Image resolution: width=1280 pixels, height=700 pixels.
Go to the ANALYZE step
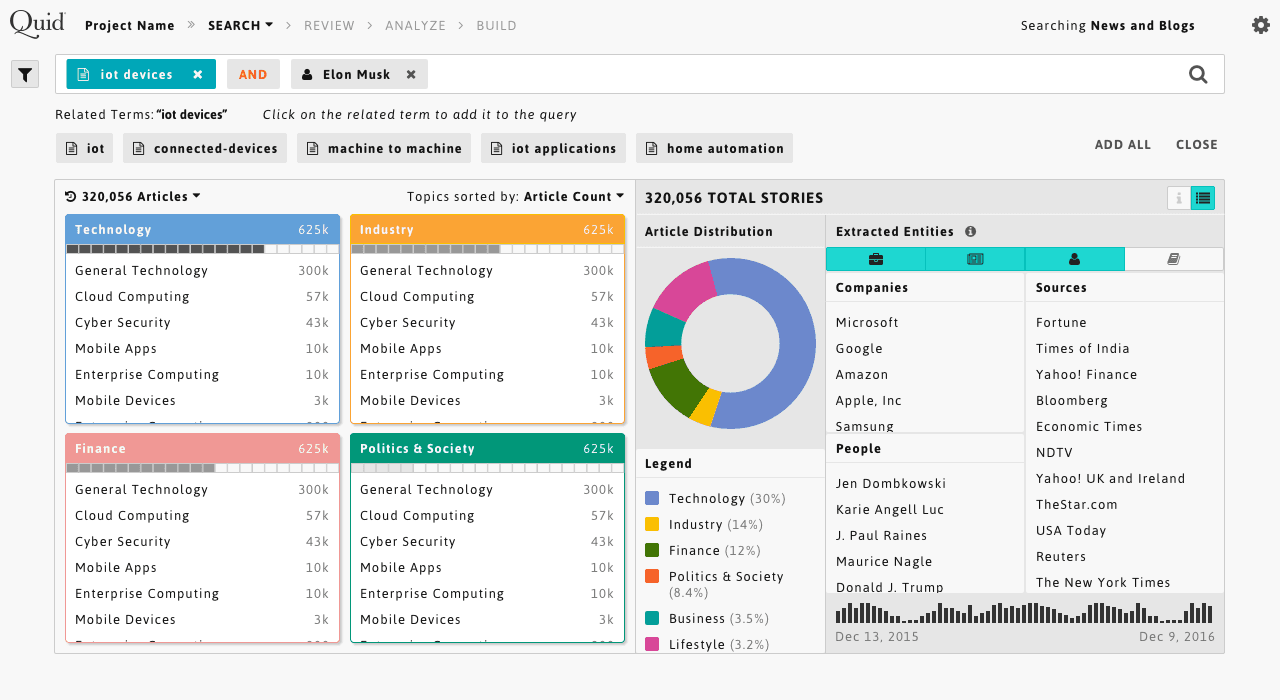pyautogui.click(x=416, y=25)
